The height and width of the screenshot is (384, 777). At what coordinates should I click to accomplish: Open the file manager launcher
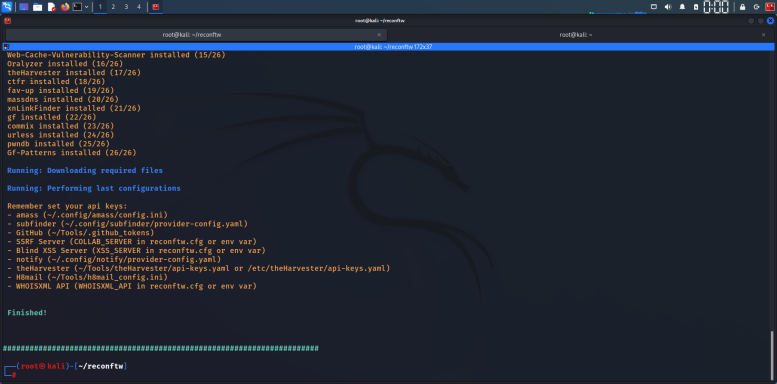pyautogui.click(x=38, y=7)
